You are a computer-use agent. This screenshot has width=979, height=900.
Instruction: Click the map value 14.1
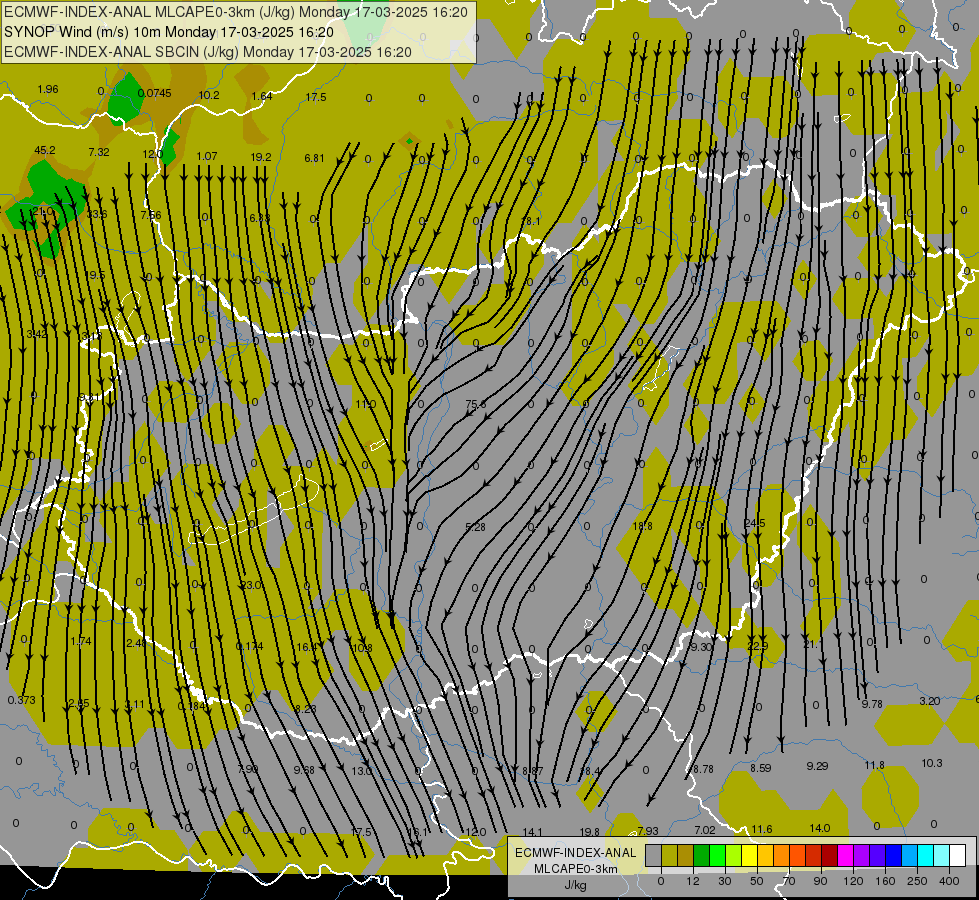pyautogui.click(x=532, y=832)
